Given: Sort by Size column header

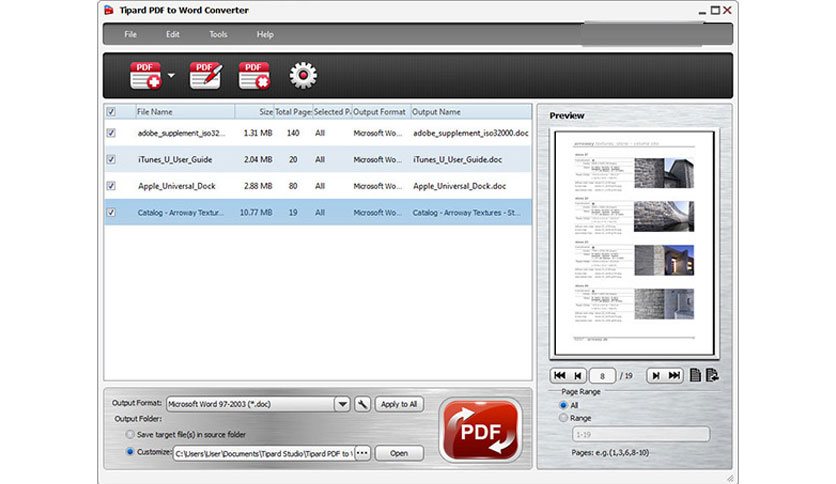Looking at the screenshot, I should (254, 112).
